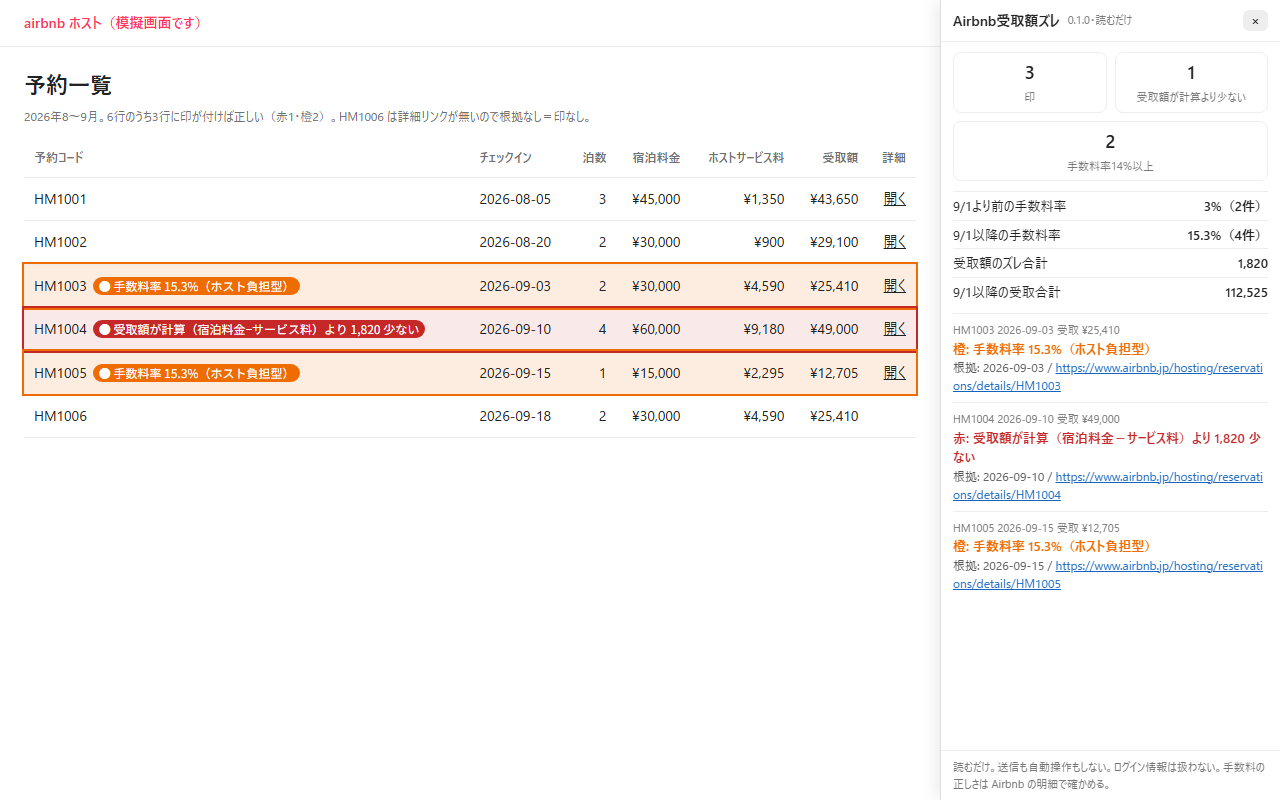Open details link for HM1002
The image size is (1280, 800).
click(895, 242)
